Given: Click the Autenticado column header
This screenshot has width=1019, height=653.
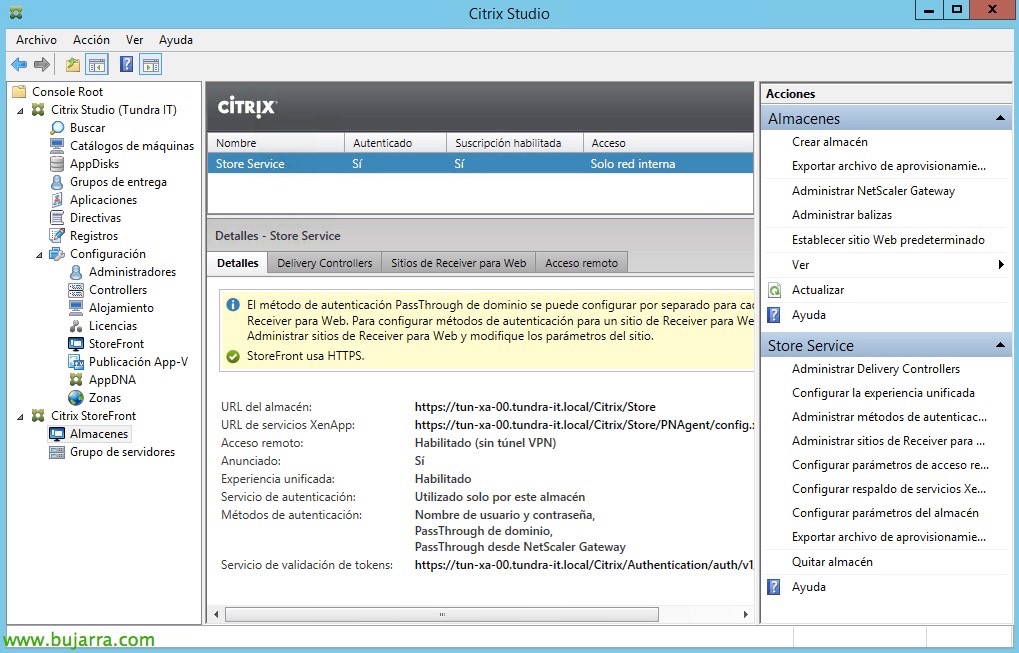Looking at the screenshot, I should 395,143.
